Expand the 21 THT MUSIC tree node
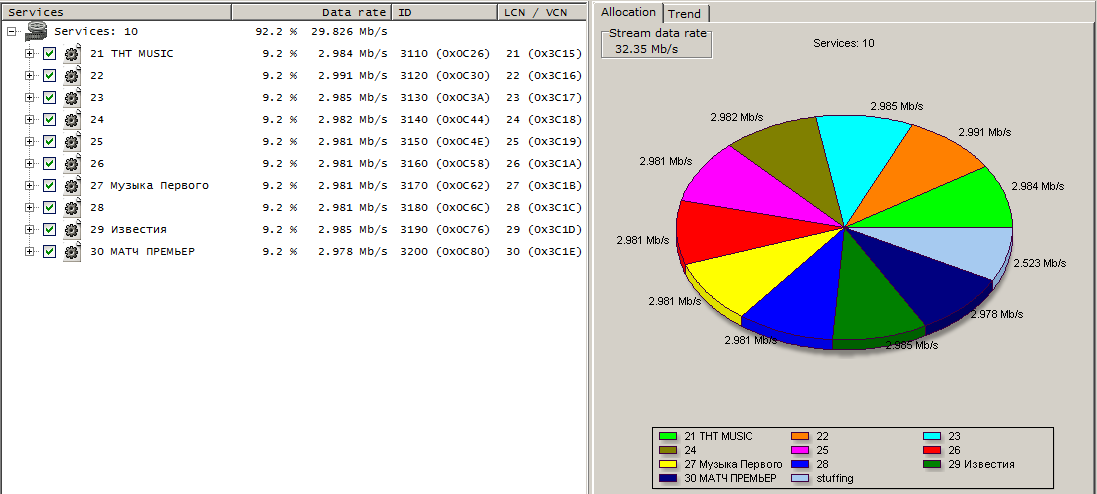The width and height of the screenshot is (1097, 494). coord(29,54)
